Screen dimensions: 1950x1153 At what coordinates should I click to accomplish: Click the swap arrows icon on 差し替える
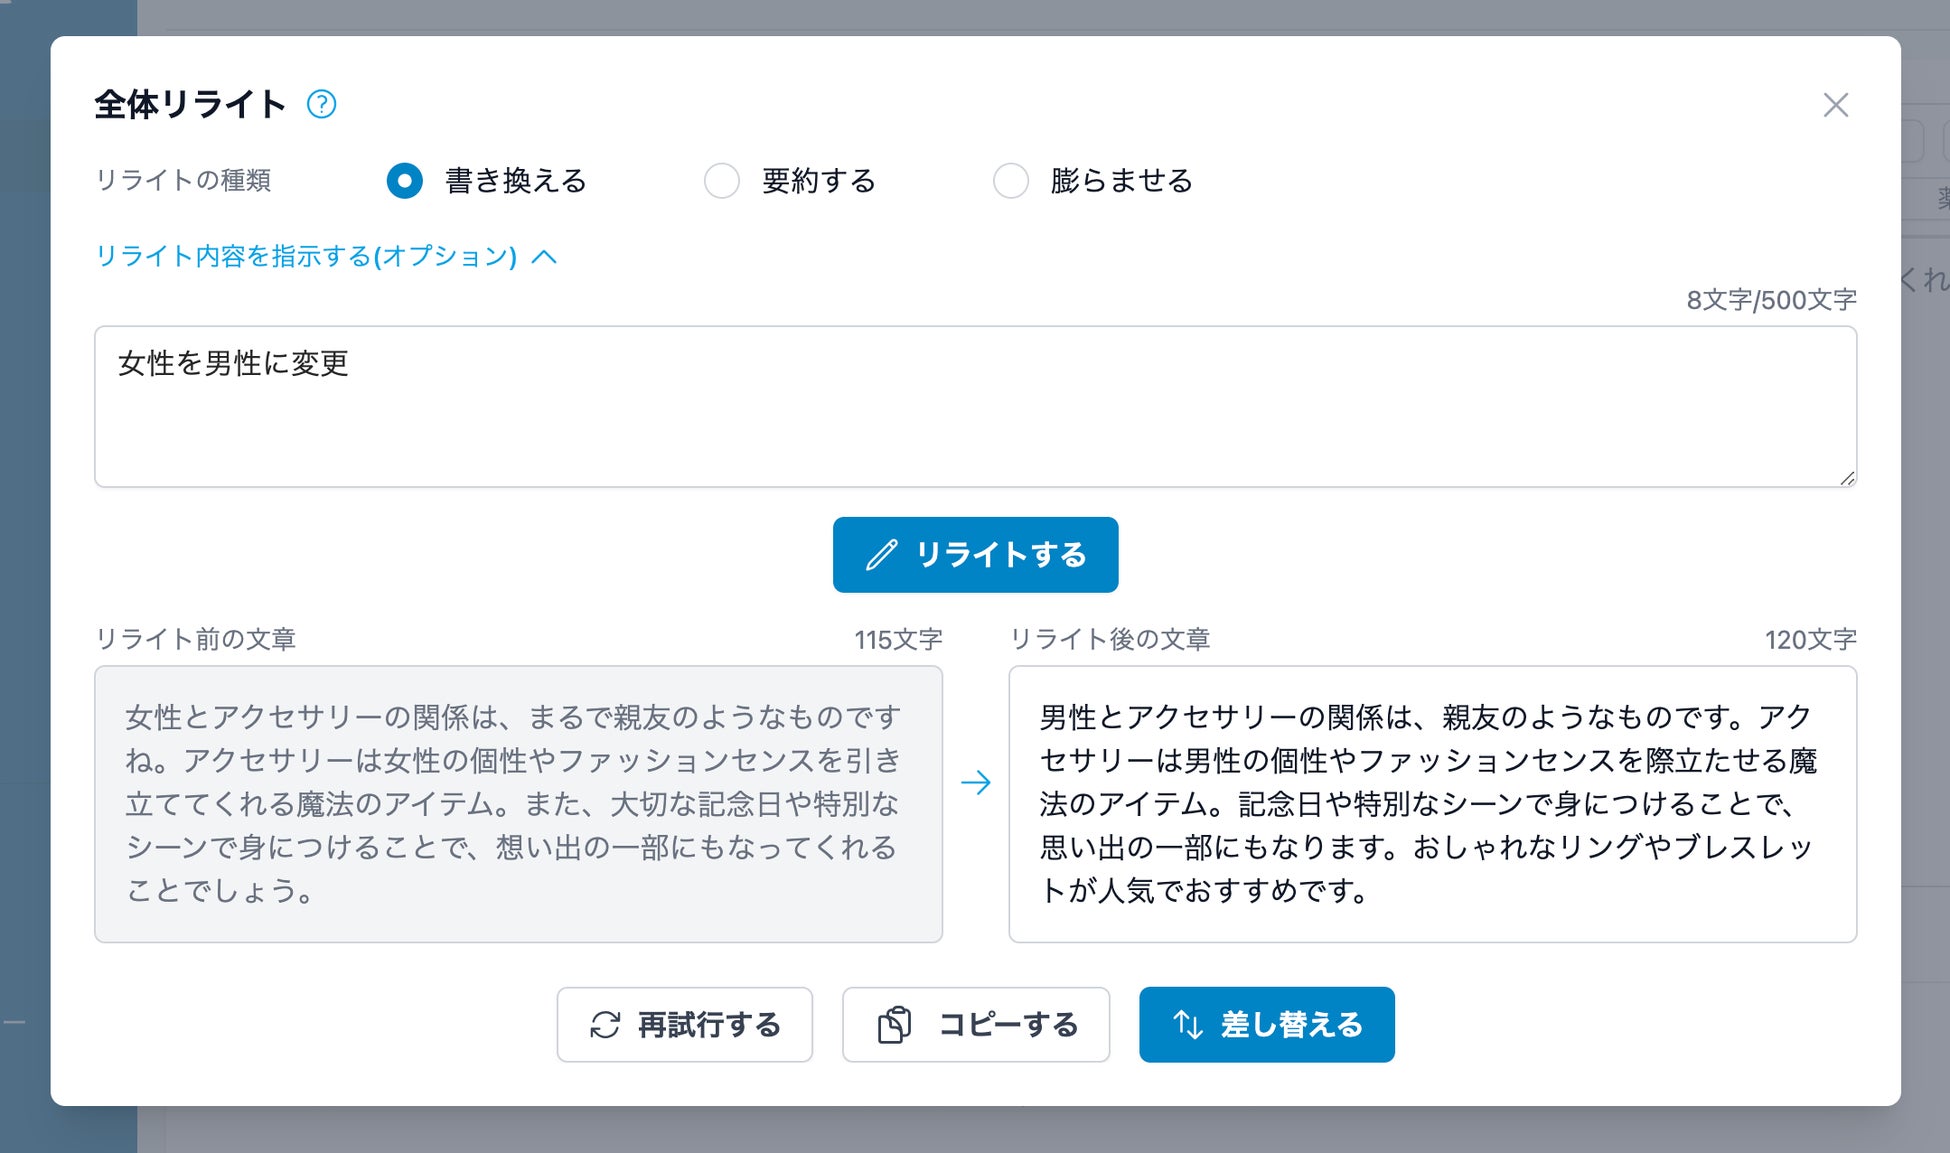click(x=1187, y=1025)
